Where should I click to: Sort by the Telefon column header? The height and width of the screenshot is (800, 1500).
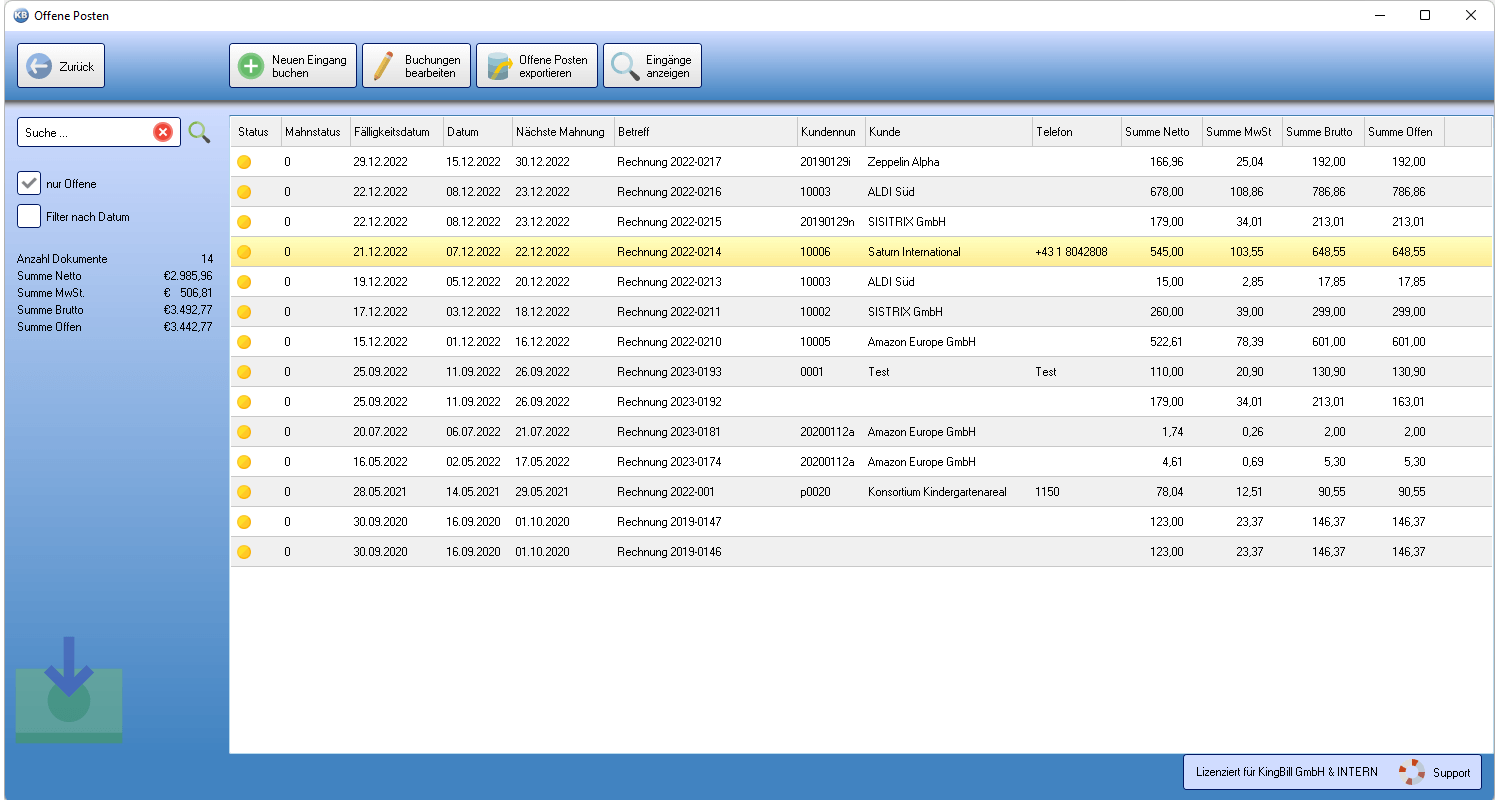(x=1077, y=132)
